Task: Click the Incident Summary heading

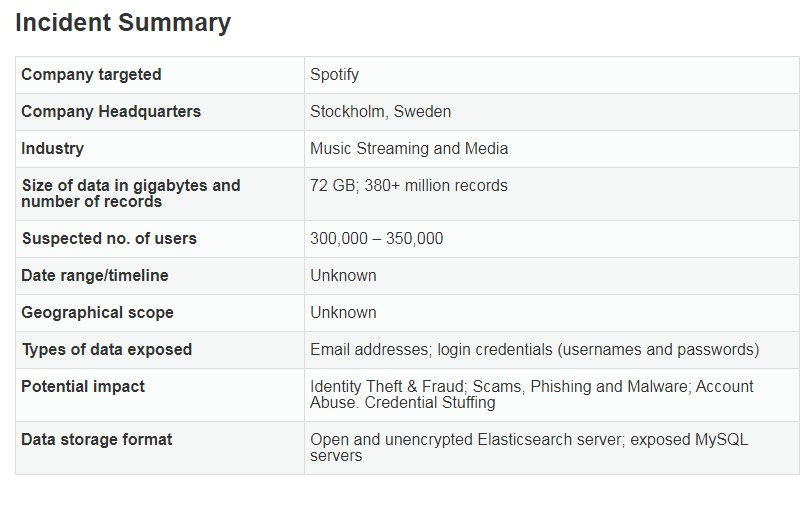Action: click(x=123, y=23)
